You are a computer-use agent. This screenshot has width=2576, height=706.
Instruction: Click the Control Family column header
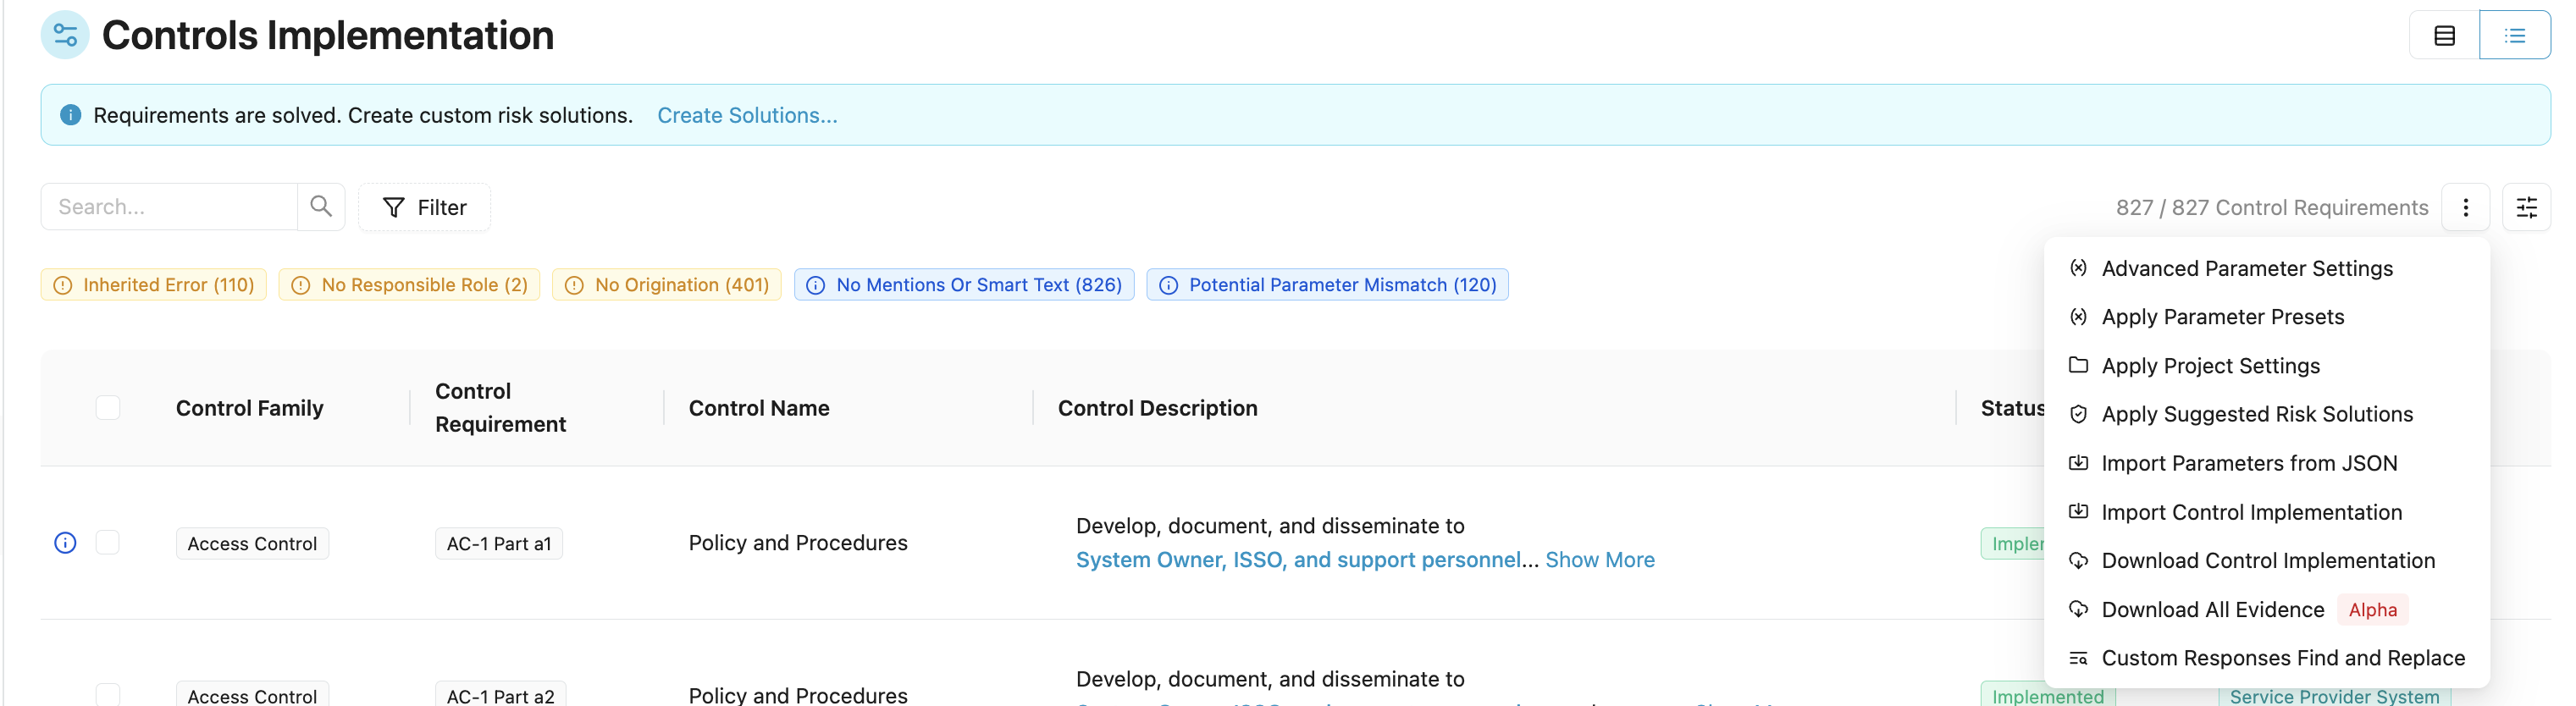pos(250,408)
